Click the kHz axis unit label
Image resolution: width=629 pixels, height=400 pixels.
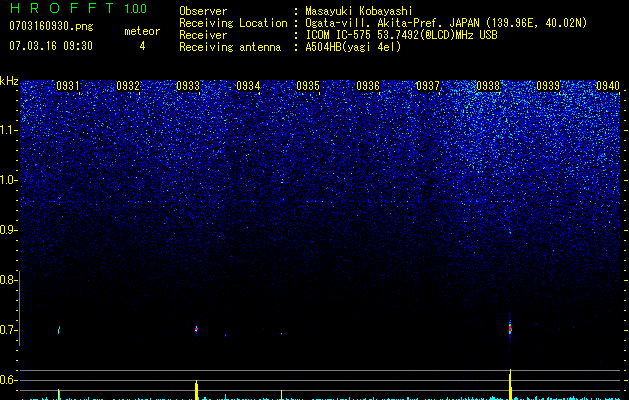click(x=9, y=81)
